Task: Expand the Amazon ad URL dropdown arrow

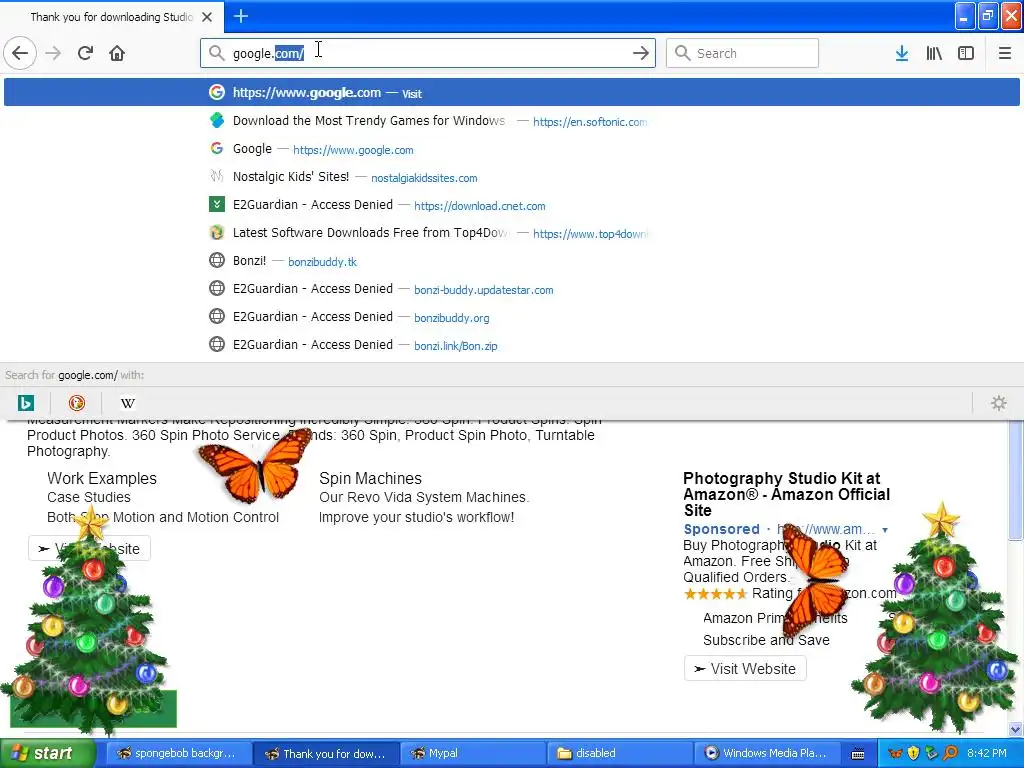Action: point(885,530)
